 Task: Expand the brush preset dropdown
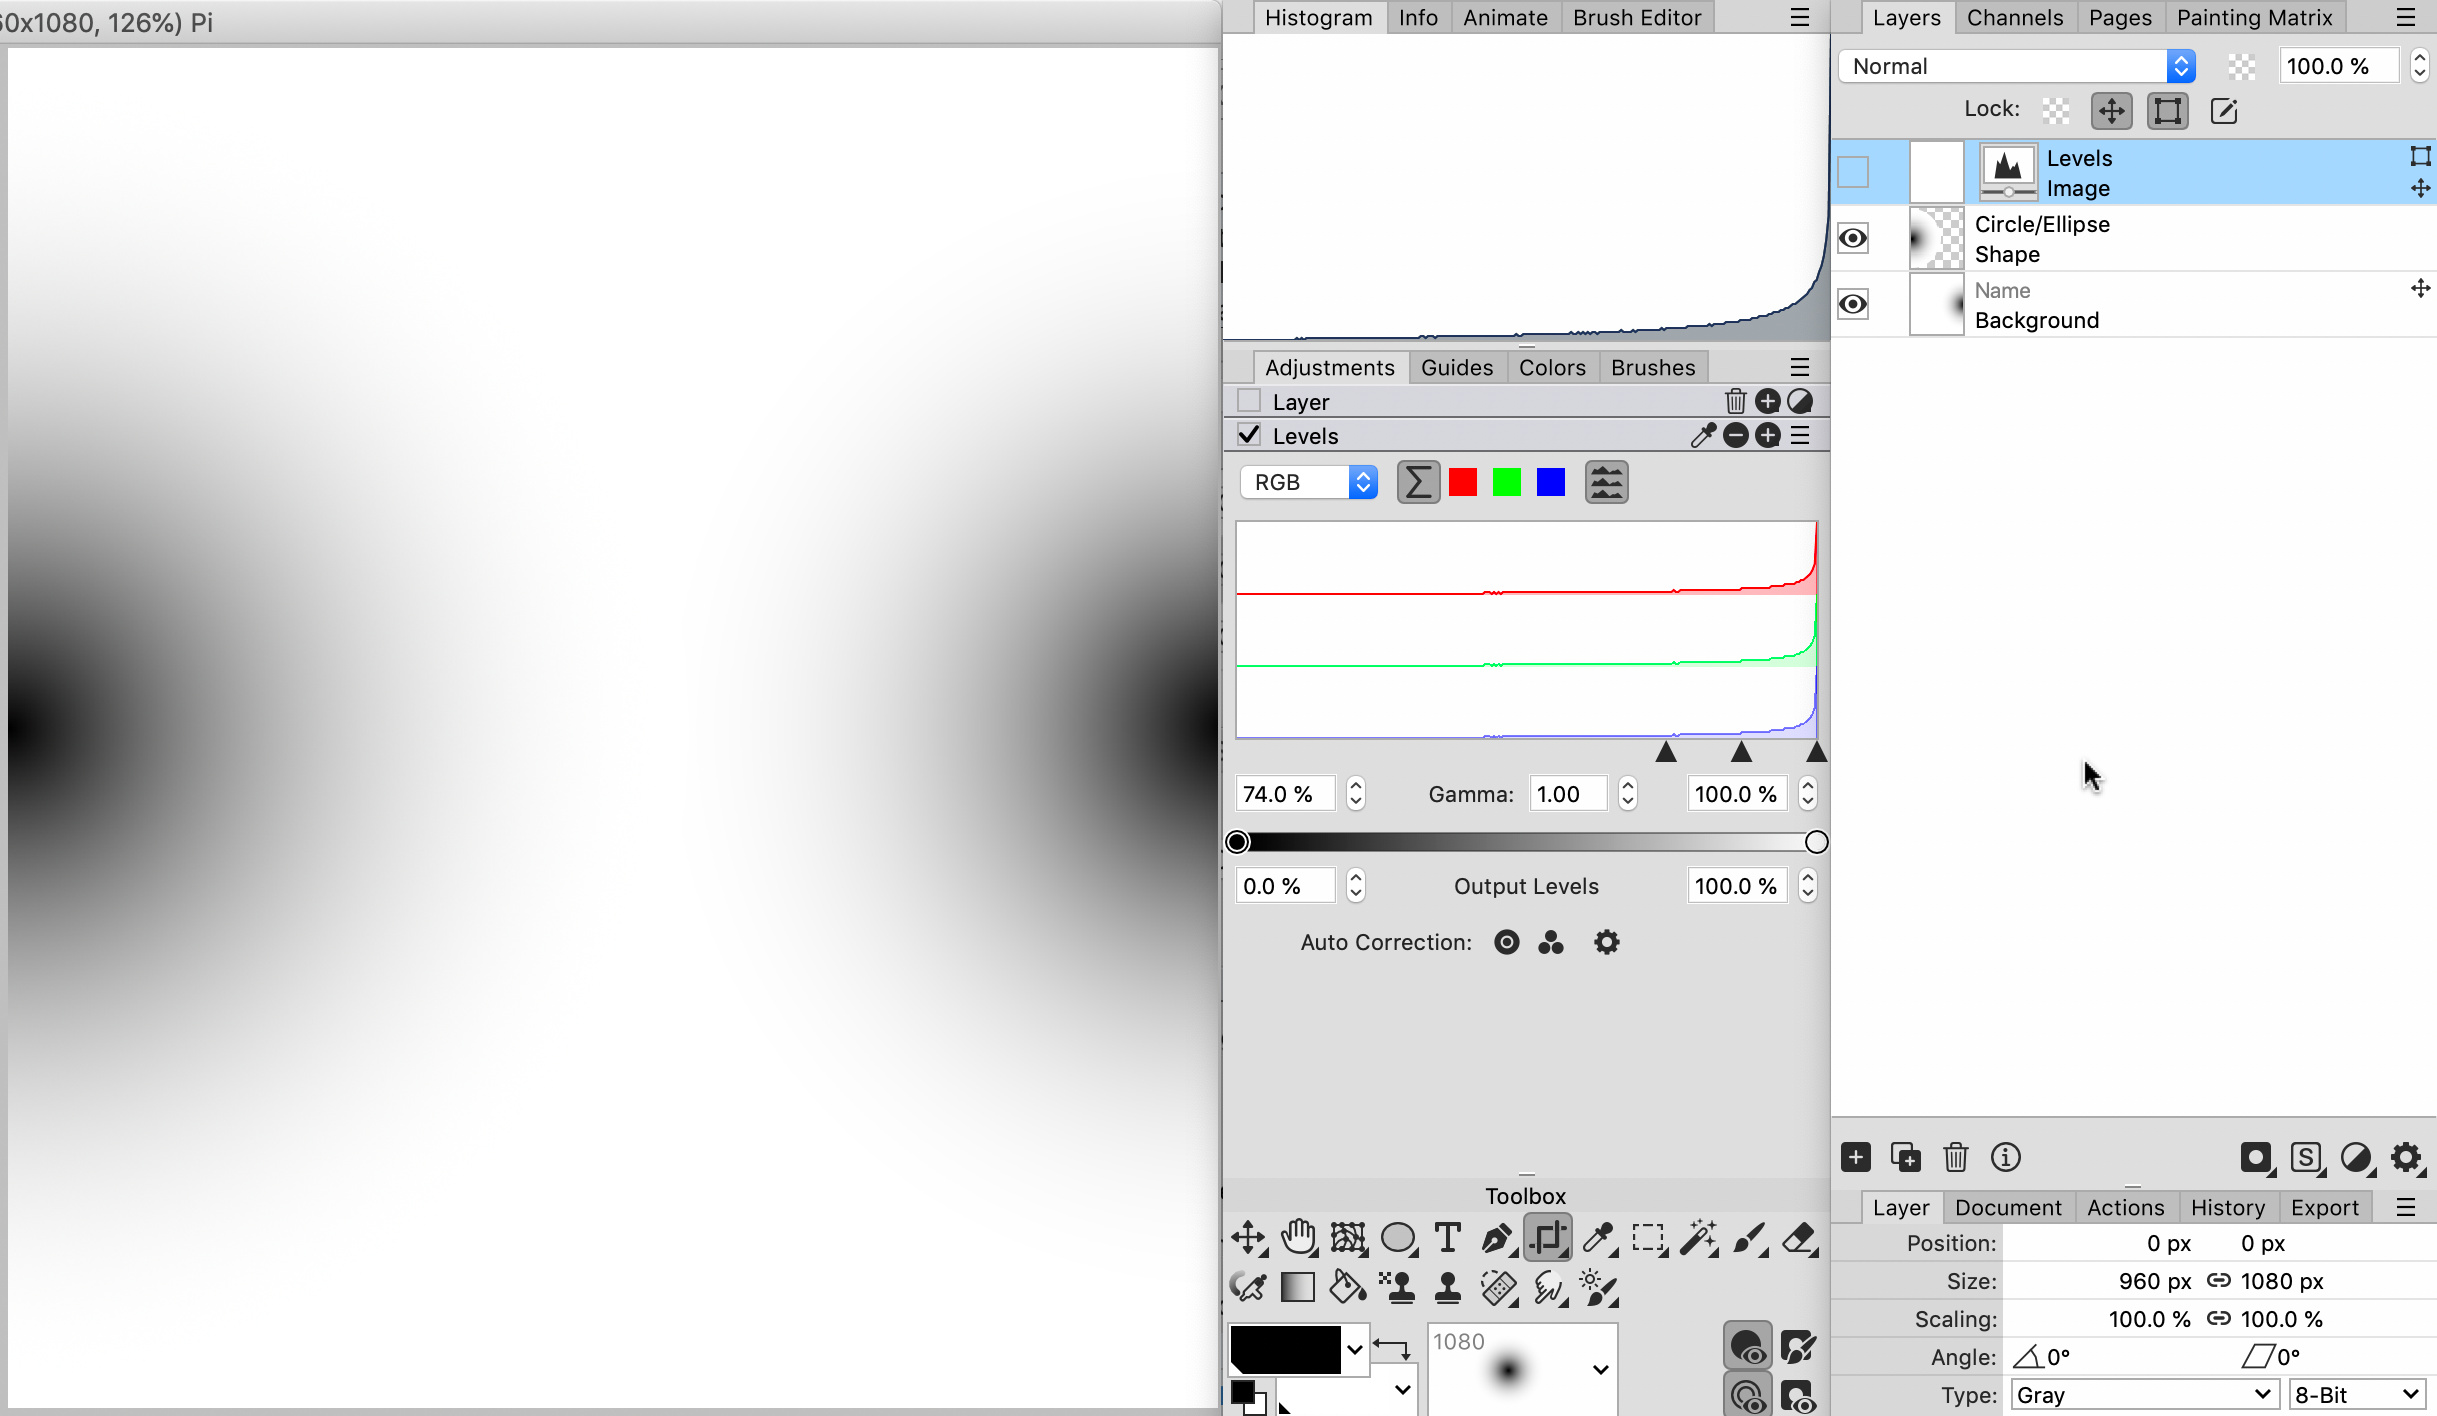tap(1600, 1369)
